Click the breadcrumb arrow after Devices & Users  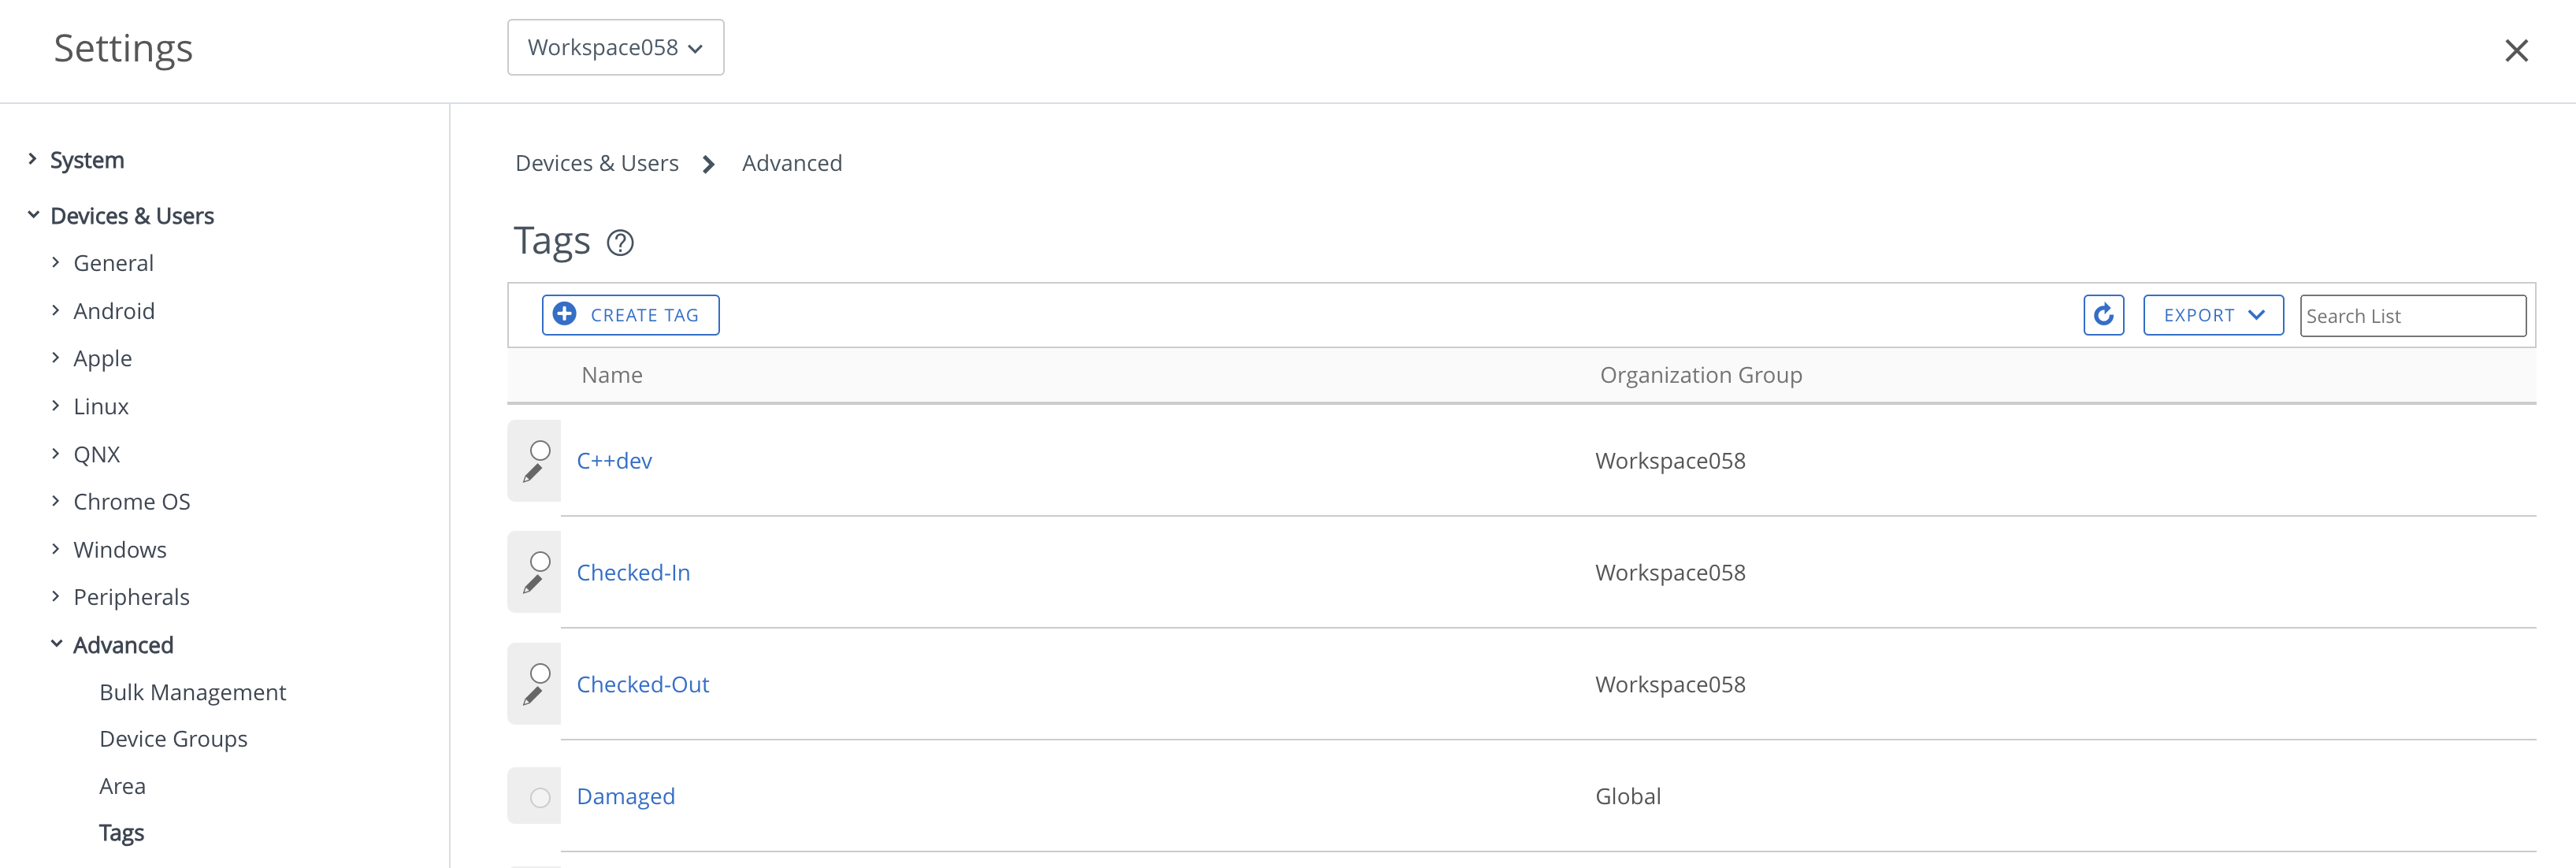tap(709, 164)
